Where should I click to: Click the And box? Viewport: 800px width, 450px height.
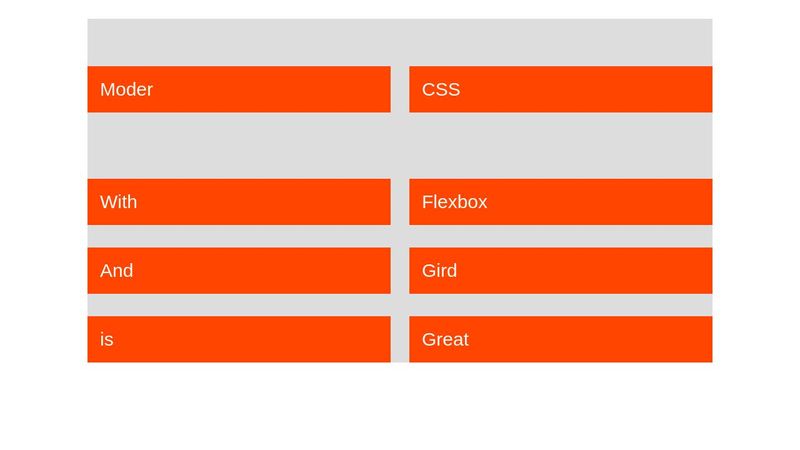tap(239, 270)
